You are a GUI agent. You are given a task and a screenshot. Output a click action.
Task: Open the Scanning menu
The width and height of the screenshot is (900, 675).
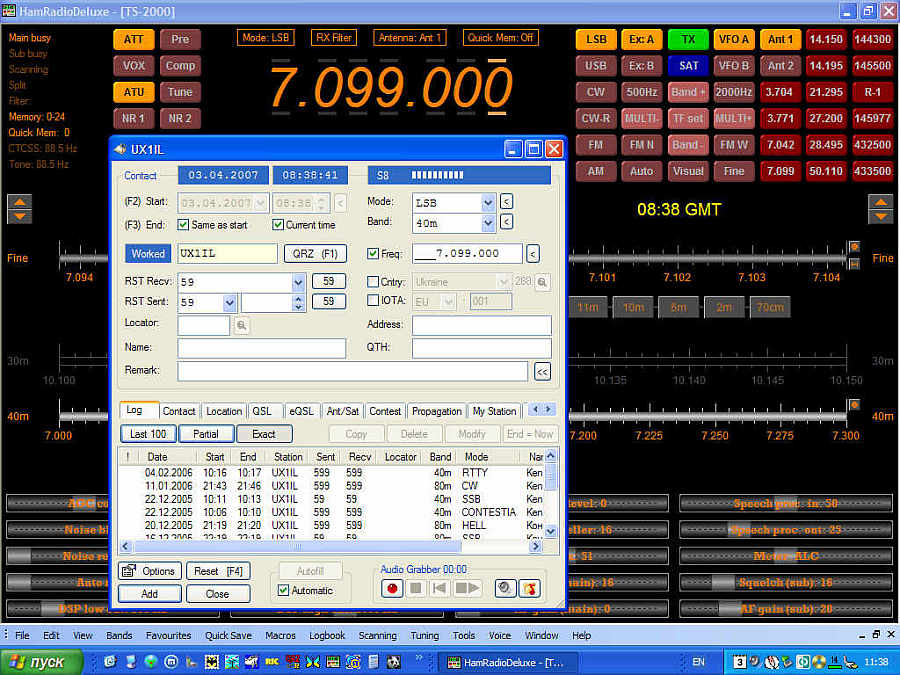pyautogui.click(x=378, y=635)
